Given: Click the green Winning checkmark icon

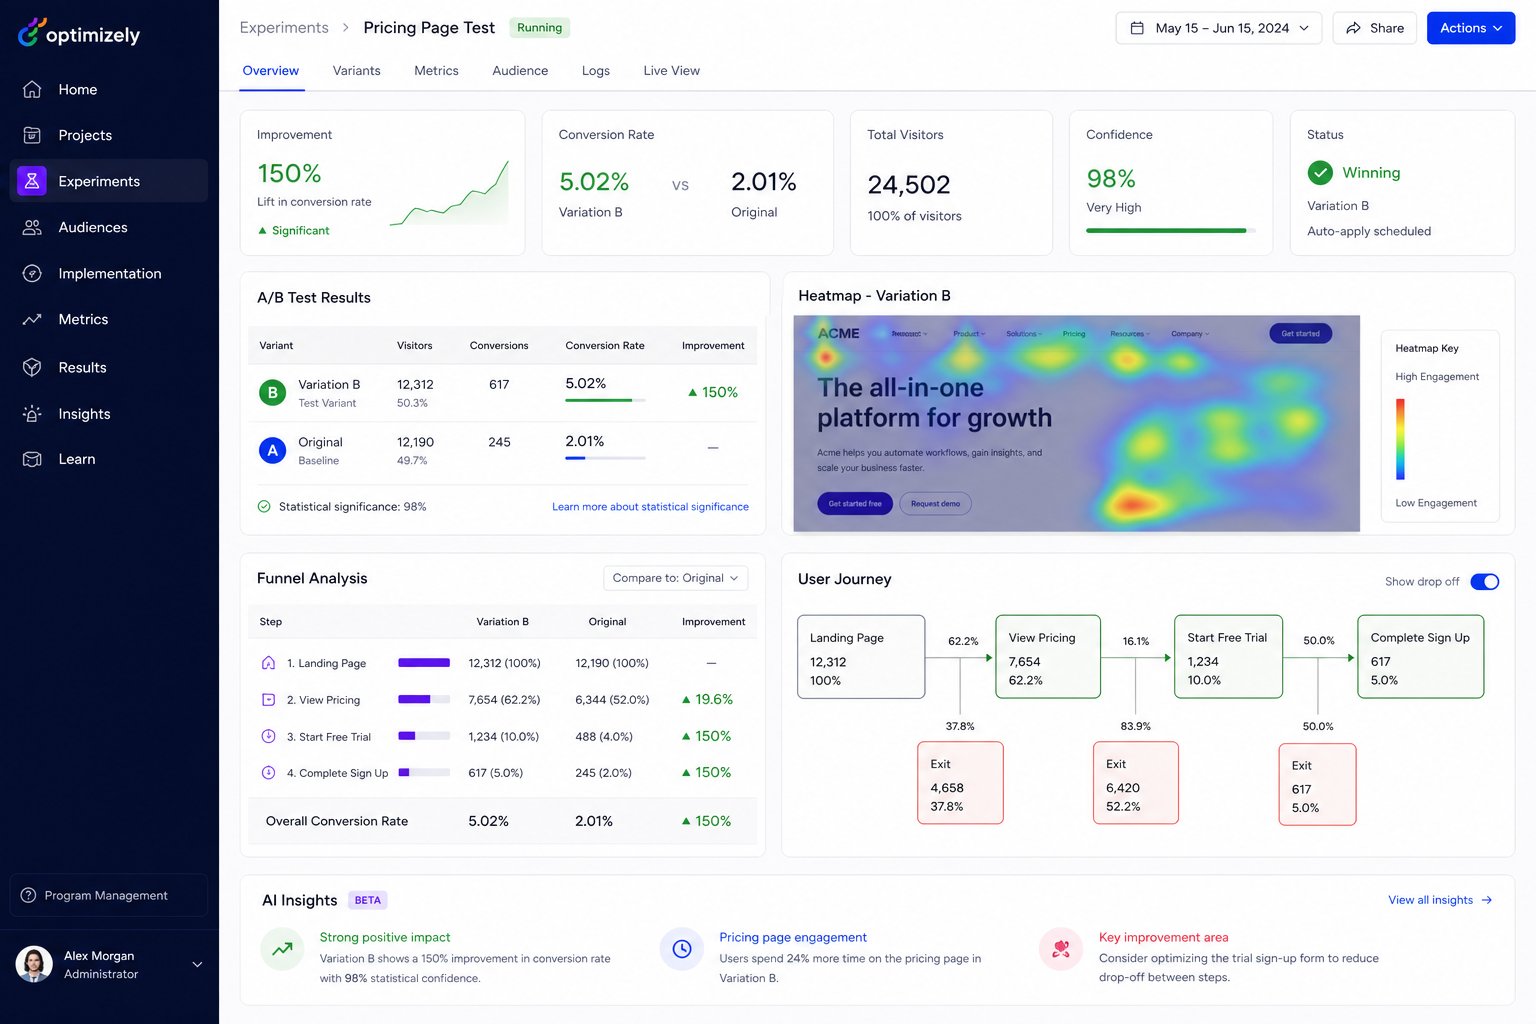Looking at the screenshot, I should tap(1320, 173).
